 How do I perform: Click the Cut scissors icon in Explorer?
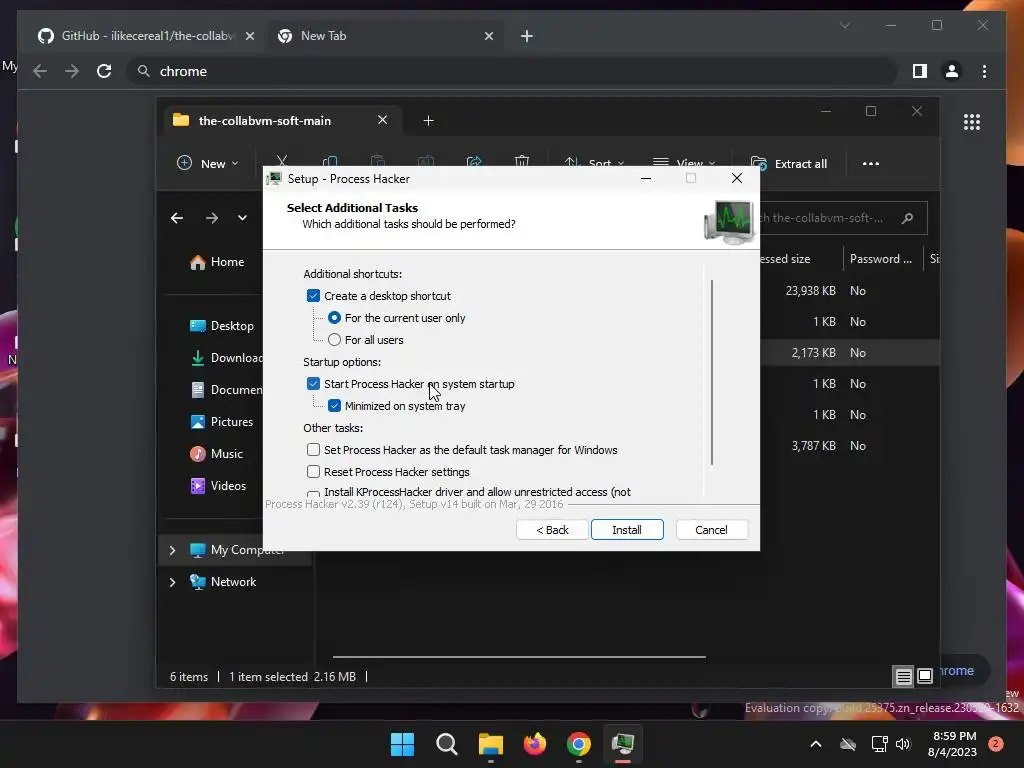click(x=282, y=161)
